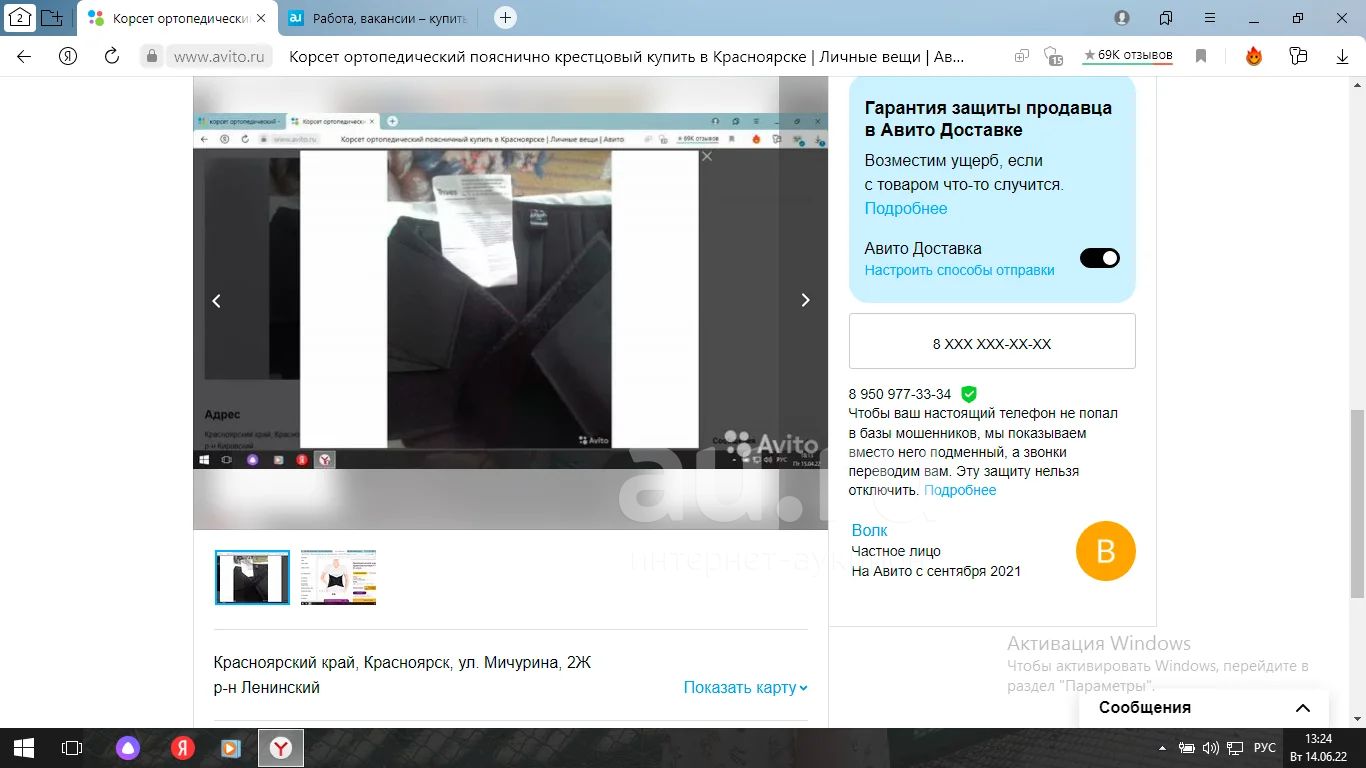This screenshot has height=768, width=1366.
Task: Toggle the Авито Доставка switch
Action: (x=1100, y=258)
